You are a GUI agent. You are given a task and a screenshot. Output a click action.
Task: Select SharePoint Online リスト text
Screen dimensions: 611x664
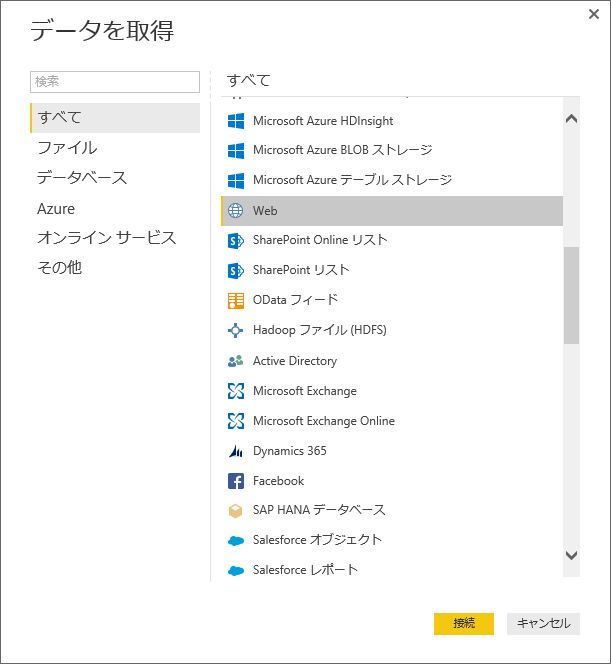(320, 240)
